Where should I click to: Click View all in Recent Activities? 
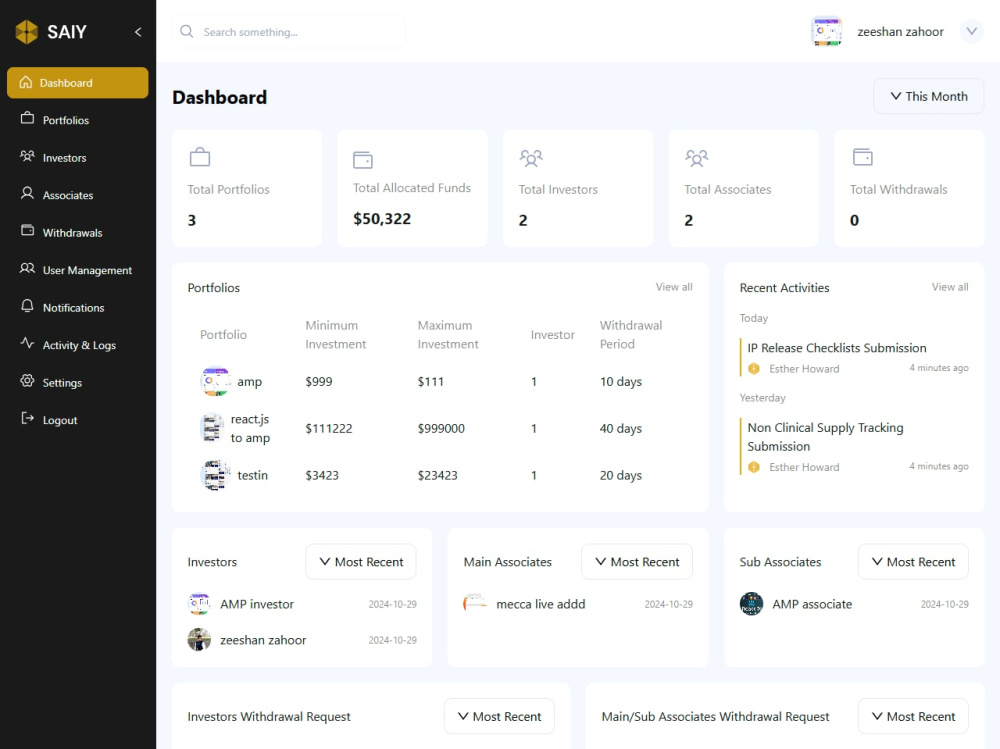(950, 287)
